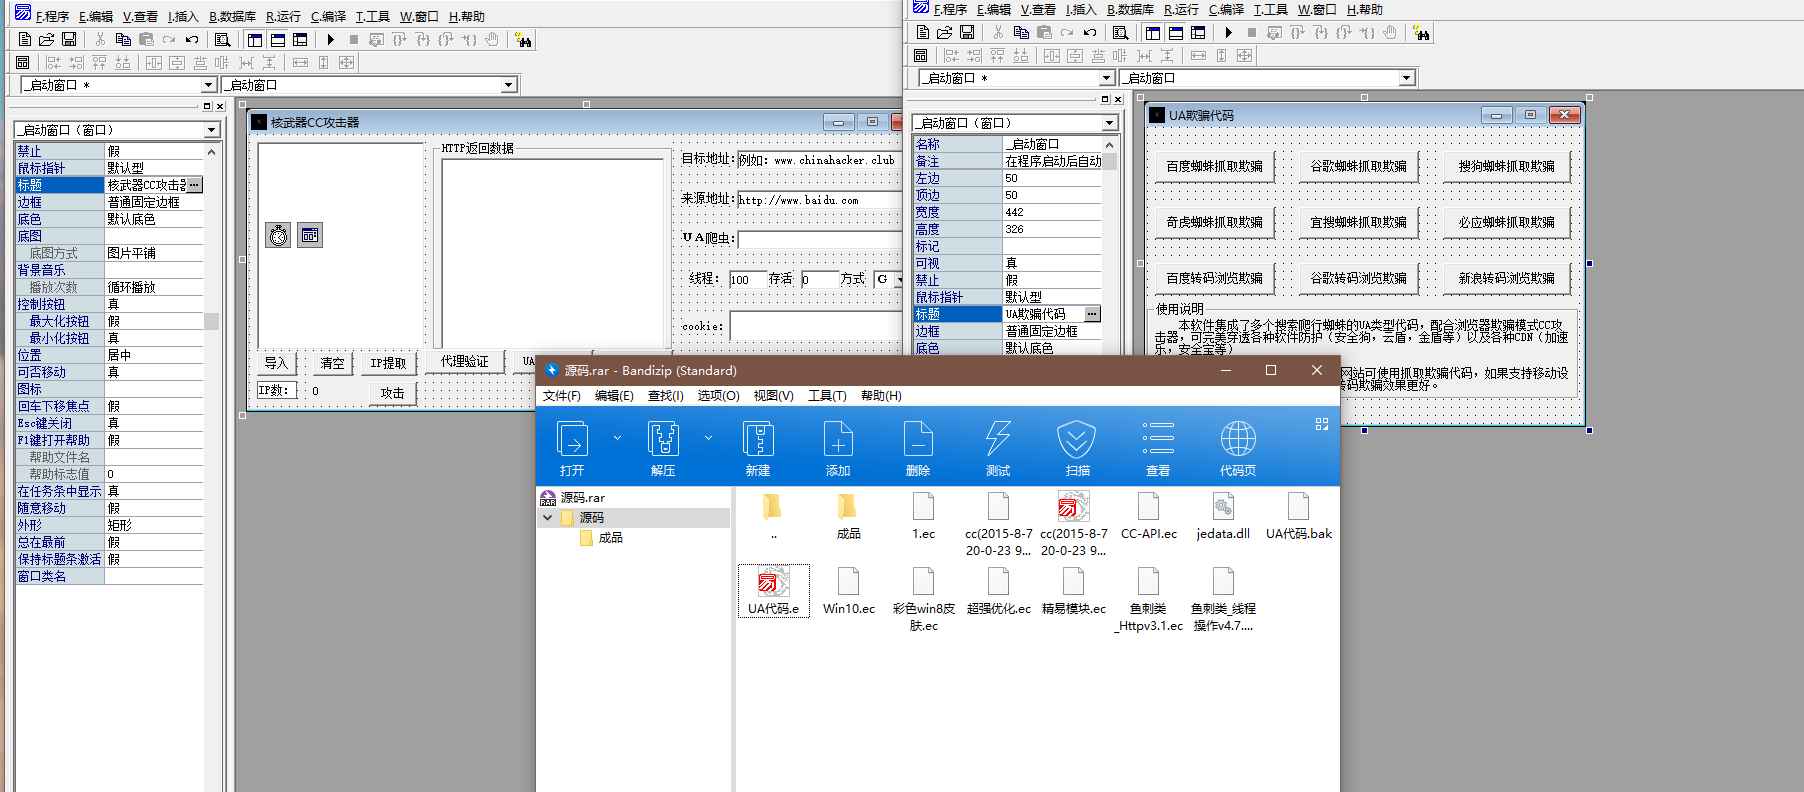This screenshot has height=792, width=1804.
Task: Click the 攻击 button on the form
Action: point(392,393)
